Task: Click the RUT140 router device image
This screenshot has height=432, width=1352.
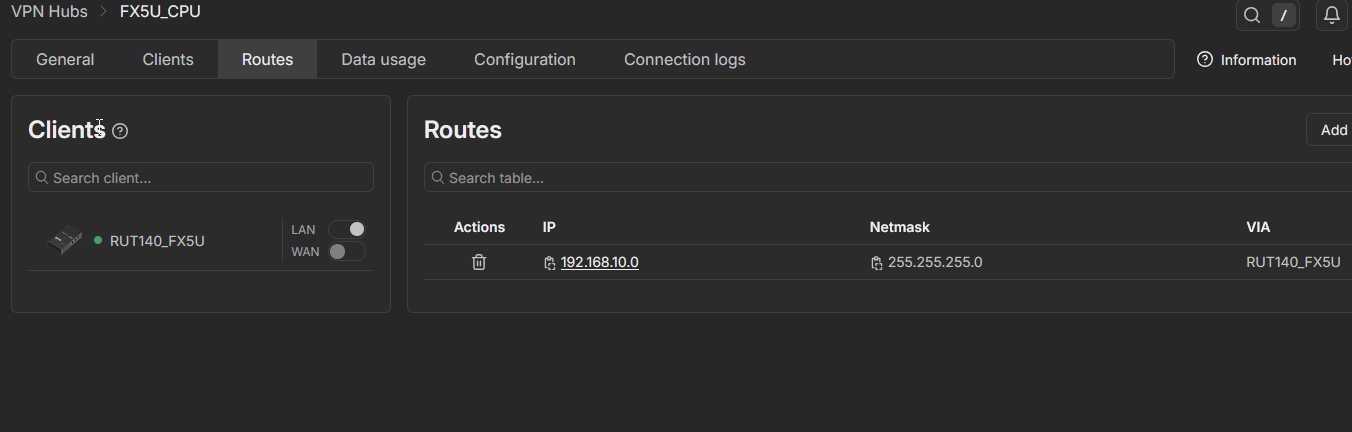Action: [x=65, y=241]
